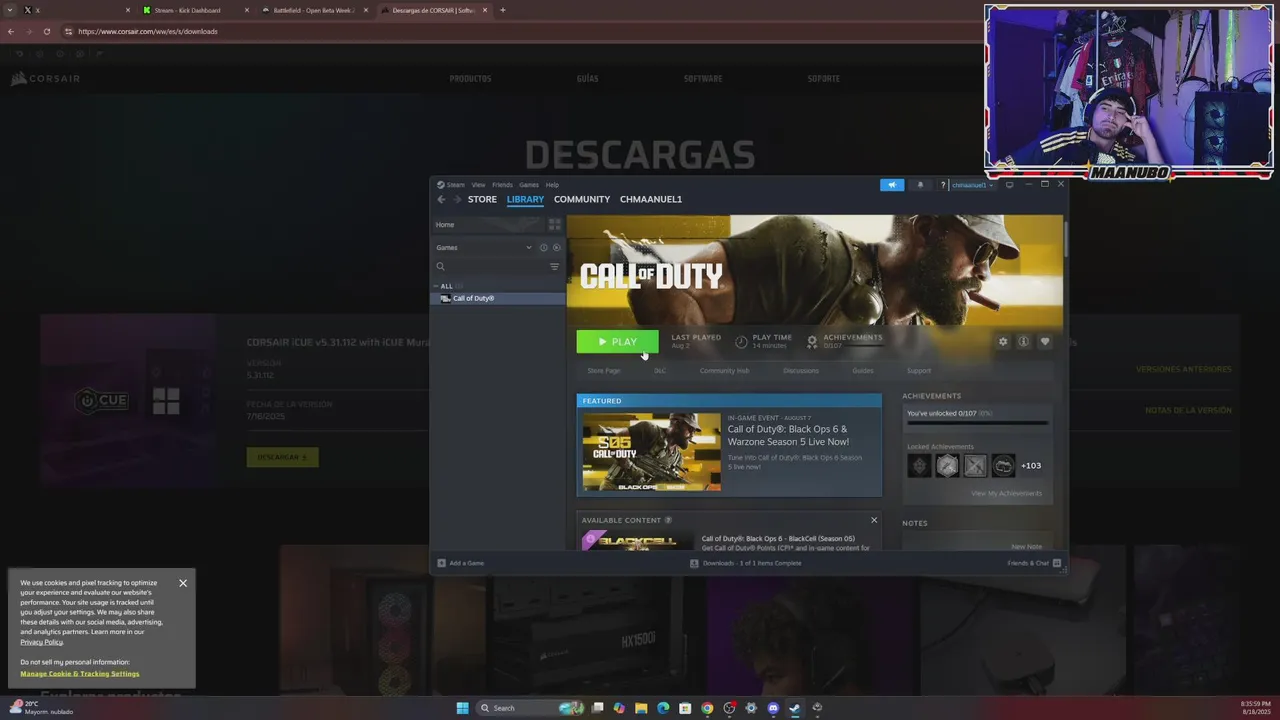This screenshot has height=720, width=1280.
Task: Click the browser reload icon
Action: pyautogui.click(x=46, y=31)
